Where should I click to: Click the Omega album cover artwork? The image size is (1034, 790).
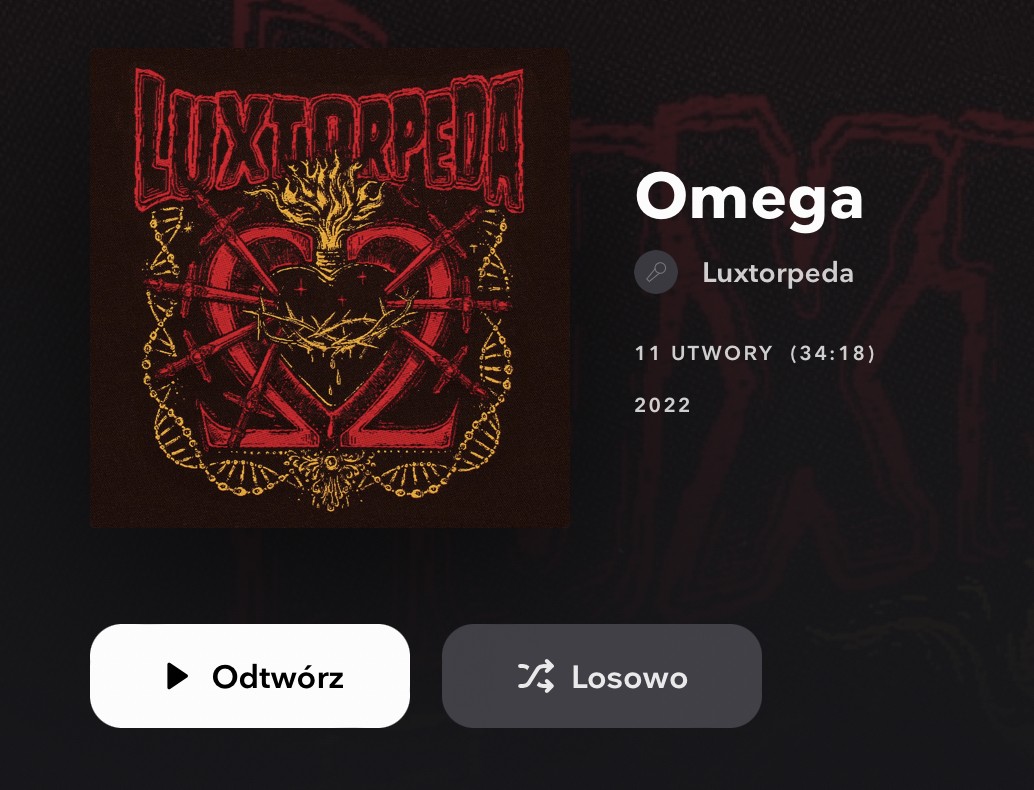tap(330, 288)
